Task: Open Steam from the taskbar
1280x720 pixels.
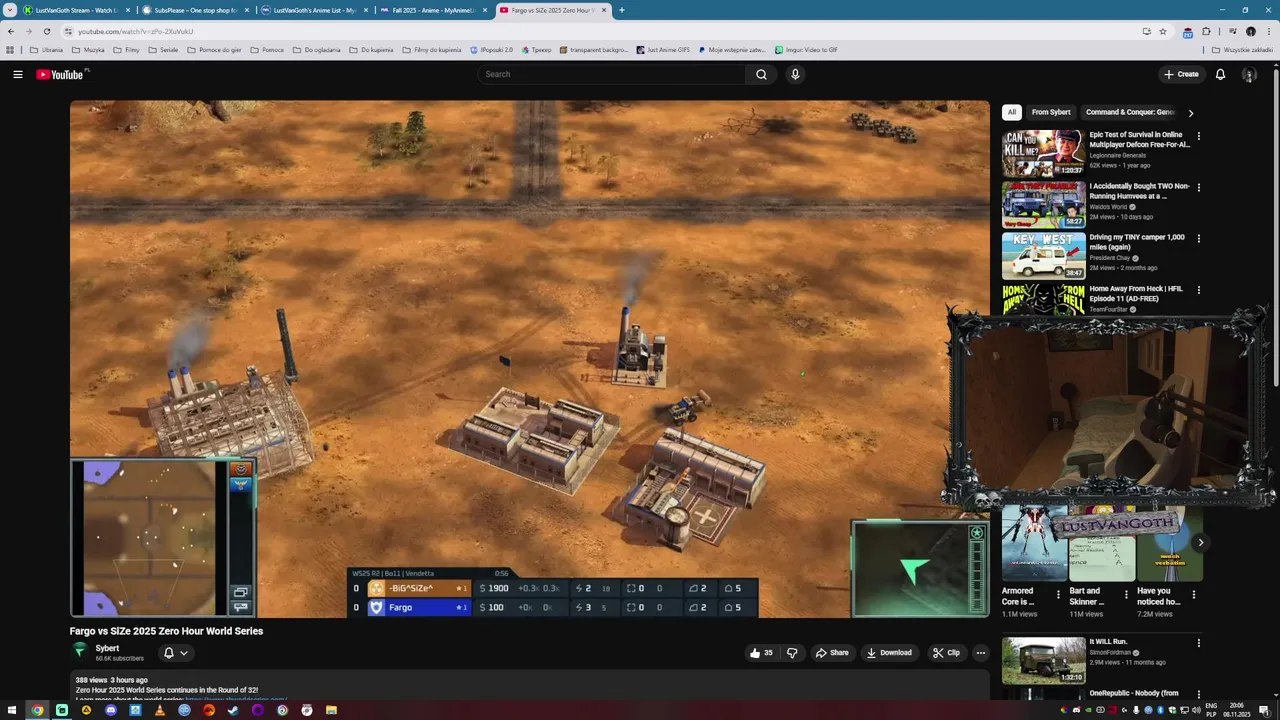Action: pos(233,710)
